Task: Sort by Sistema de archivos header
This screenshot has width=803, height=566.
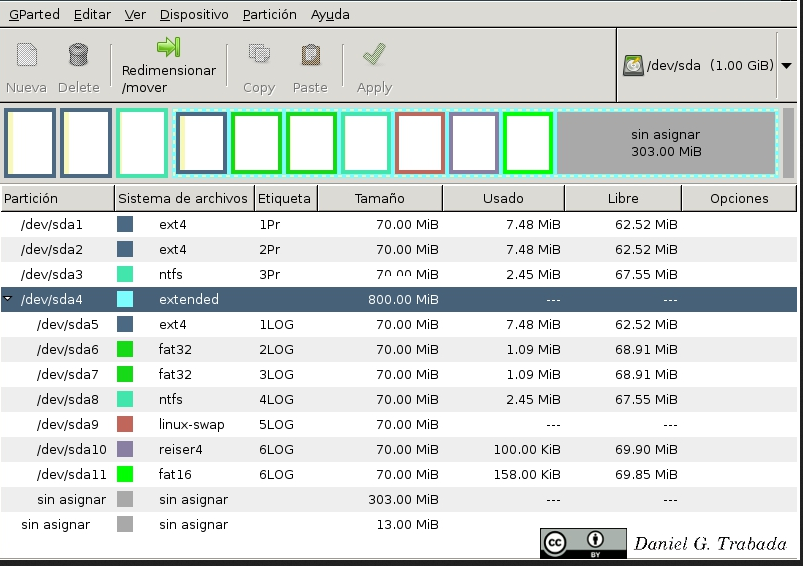Action: [184, 198]
